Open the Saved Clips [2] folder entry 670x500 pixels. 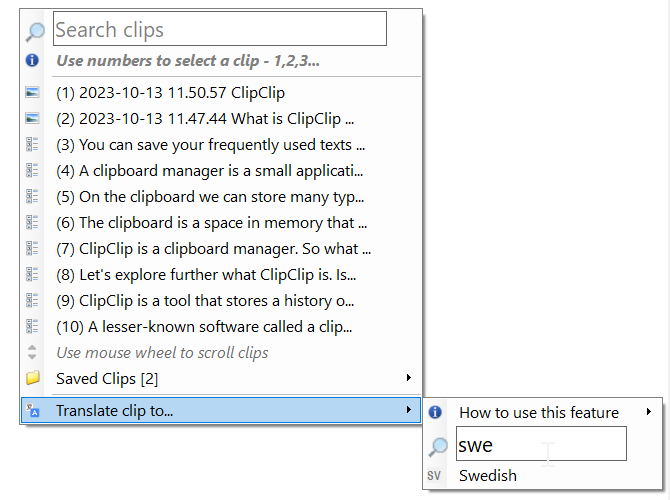coord(221,379)
